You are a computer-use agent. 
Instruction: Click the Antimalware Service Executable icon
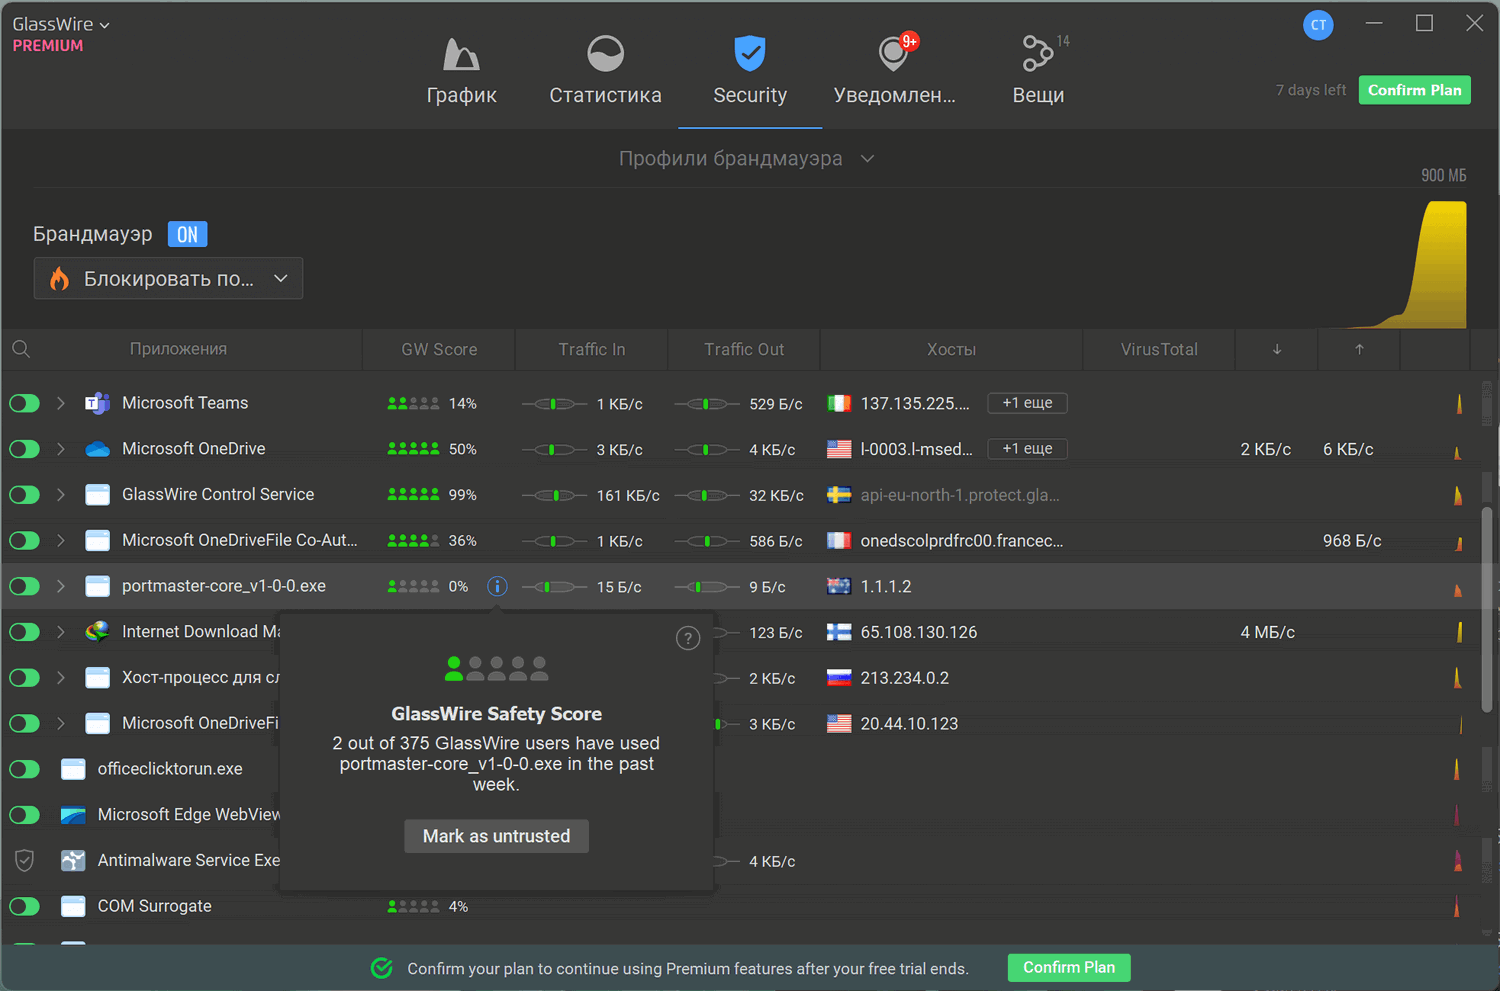click(x=73, y=860)
